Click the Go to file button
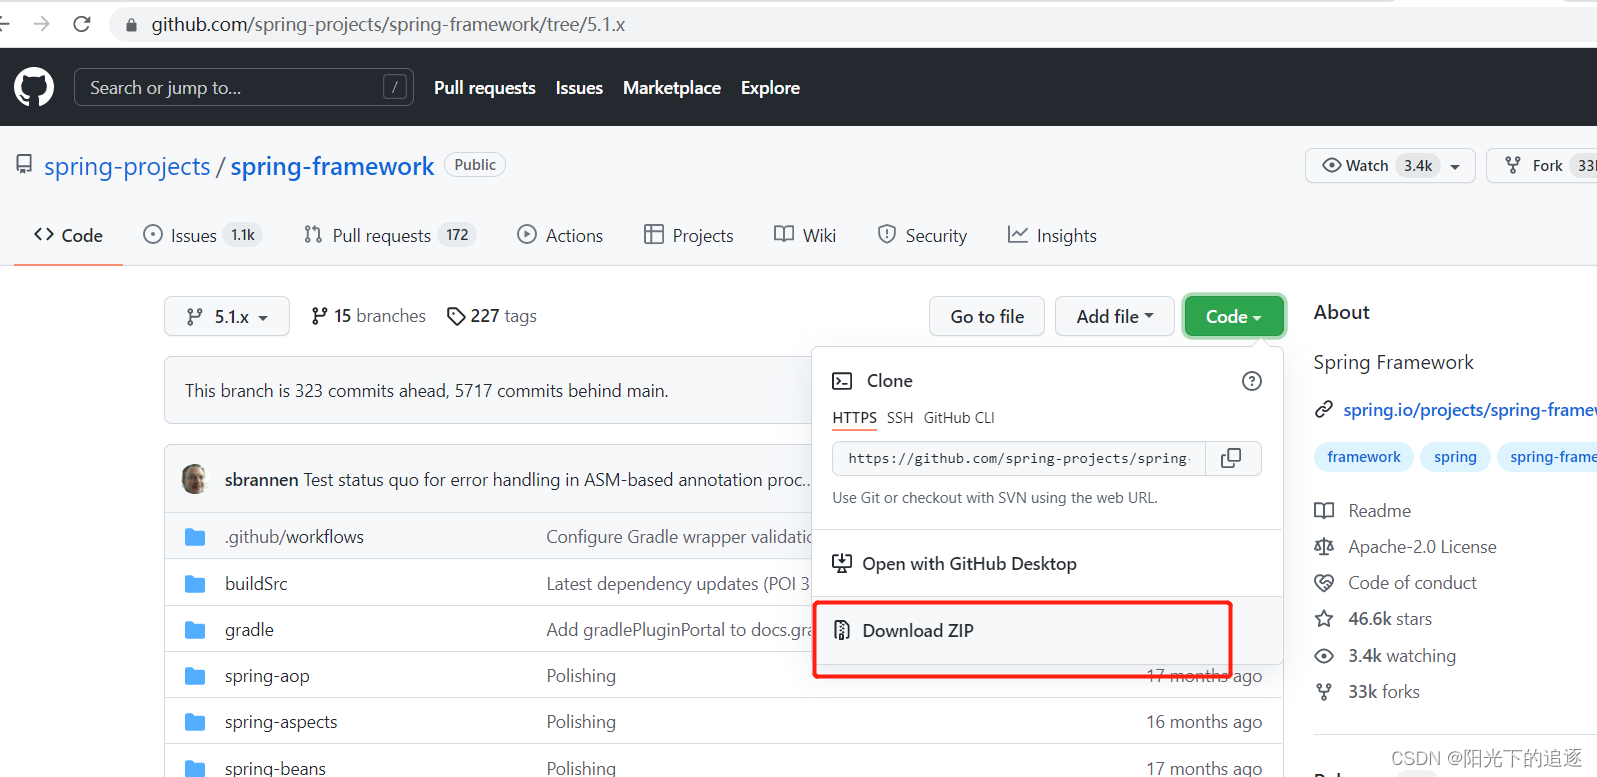This screenshot has height=777, width=1597. coord(987,316)
